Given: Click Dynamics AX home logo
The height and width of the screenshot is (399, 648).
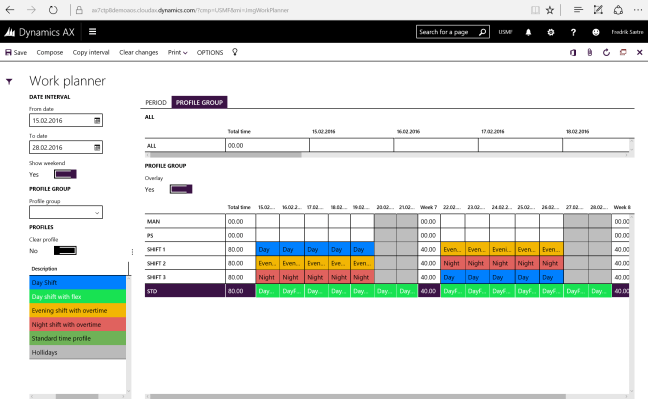Looking at the screenshot, I should [x=40, y=32].
